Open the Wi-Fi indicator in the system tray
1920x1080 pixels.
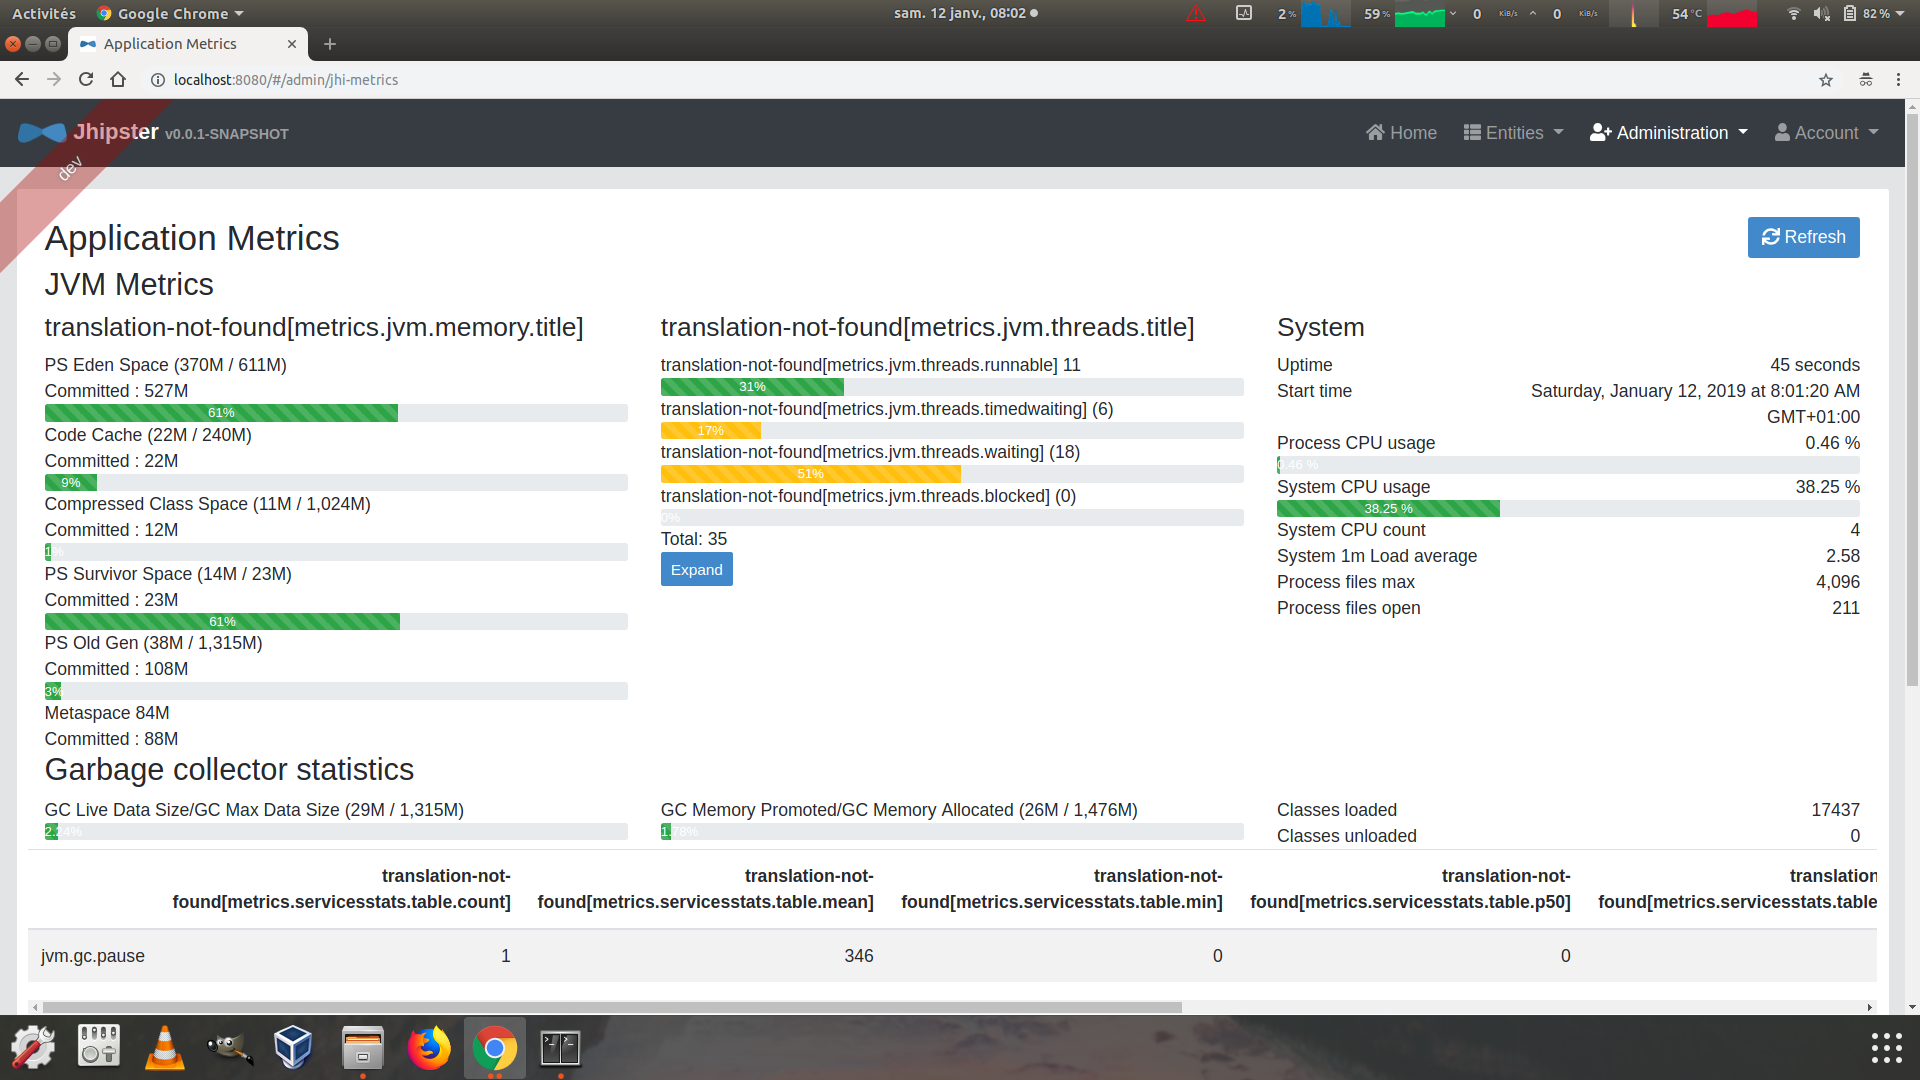(x=1792, y=13)
